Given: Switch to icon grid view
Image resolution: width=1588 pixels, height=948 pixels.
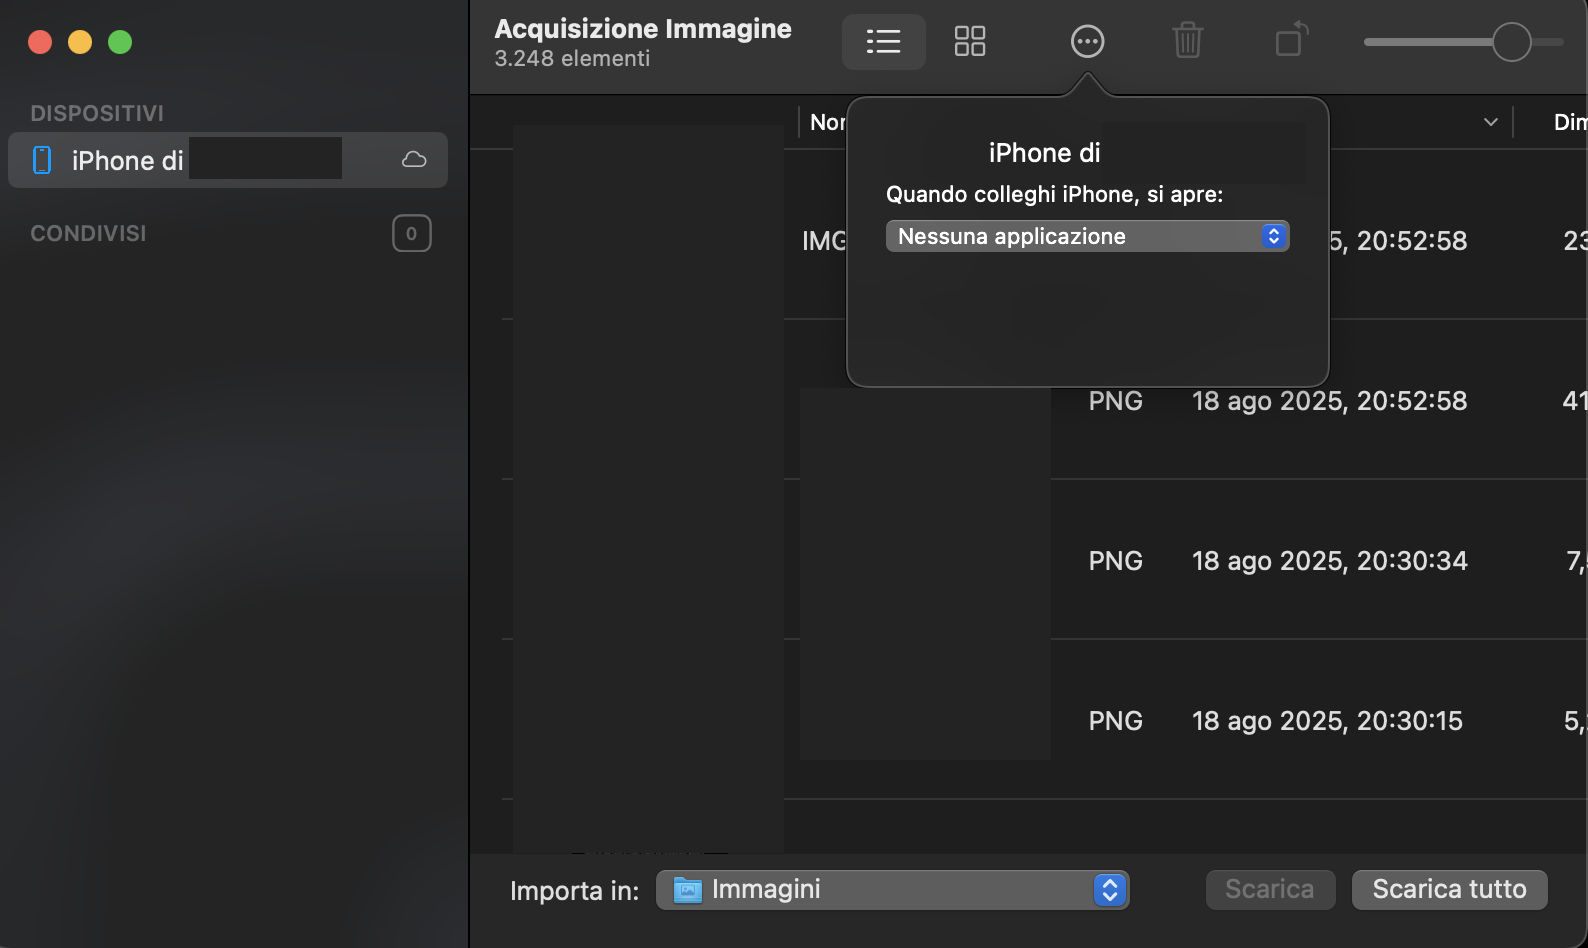Looking at the screenshot, I should pyautogui.click(x=969, y=42).
